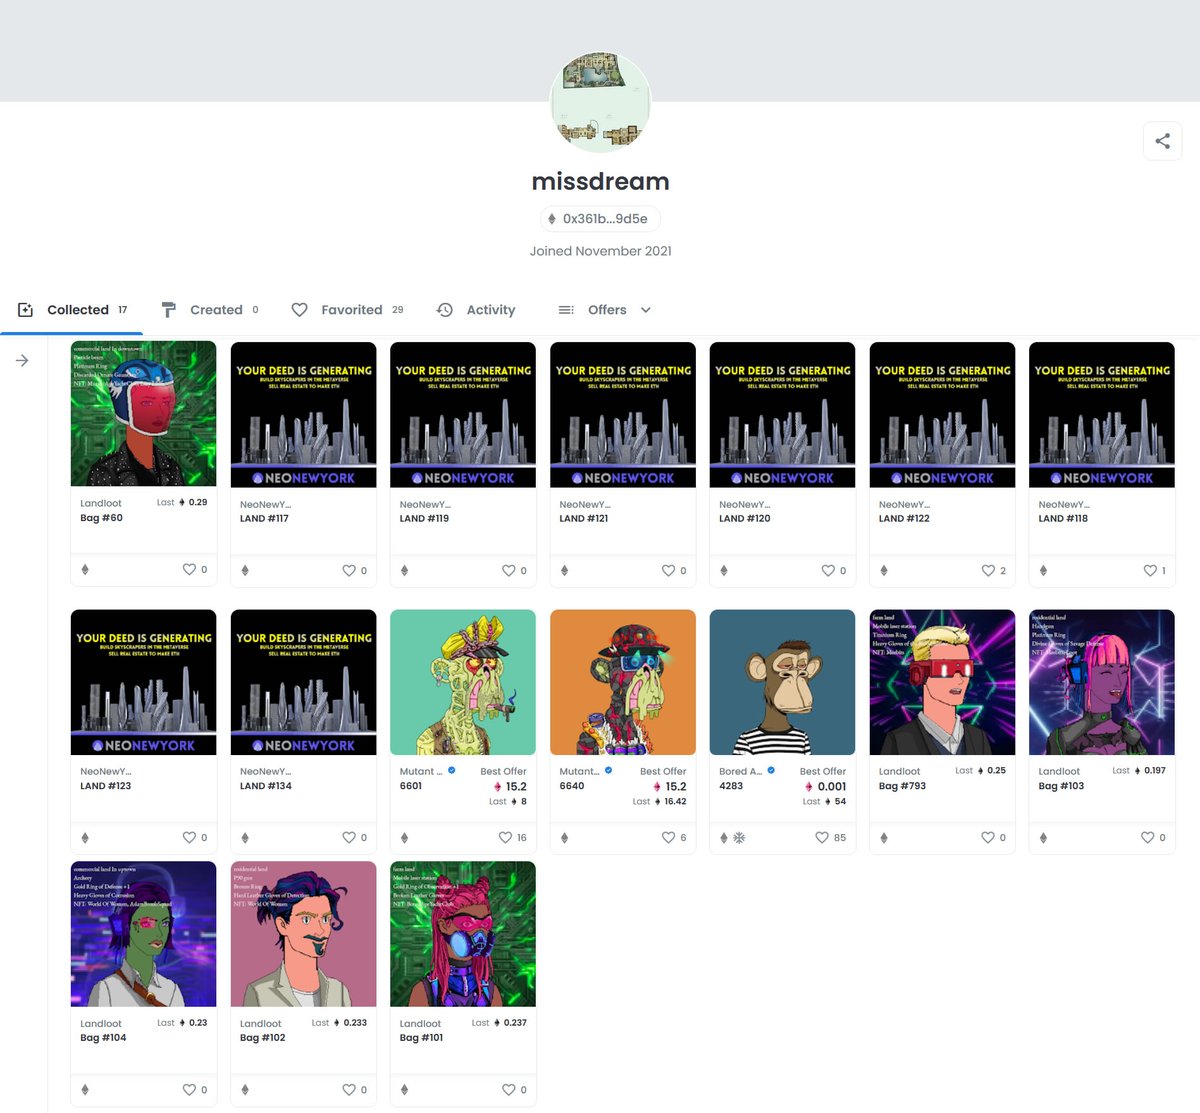
Task: Favorite LAND #120 heart icon
Action: pos(828,571)
